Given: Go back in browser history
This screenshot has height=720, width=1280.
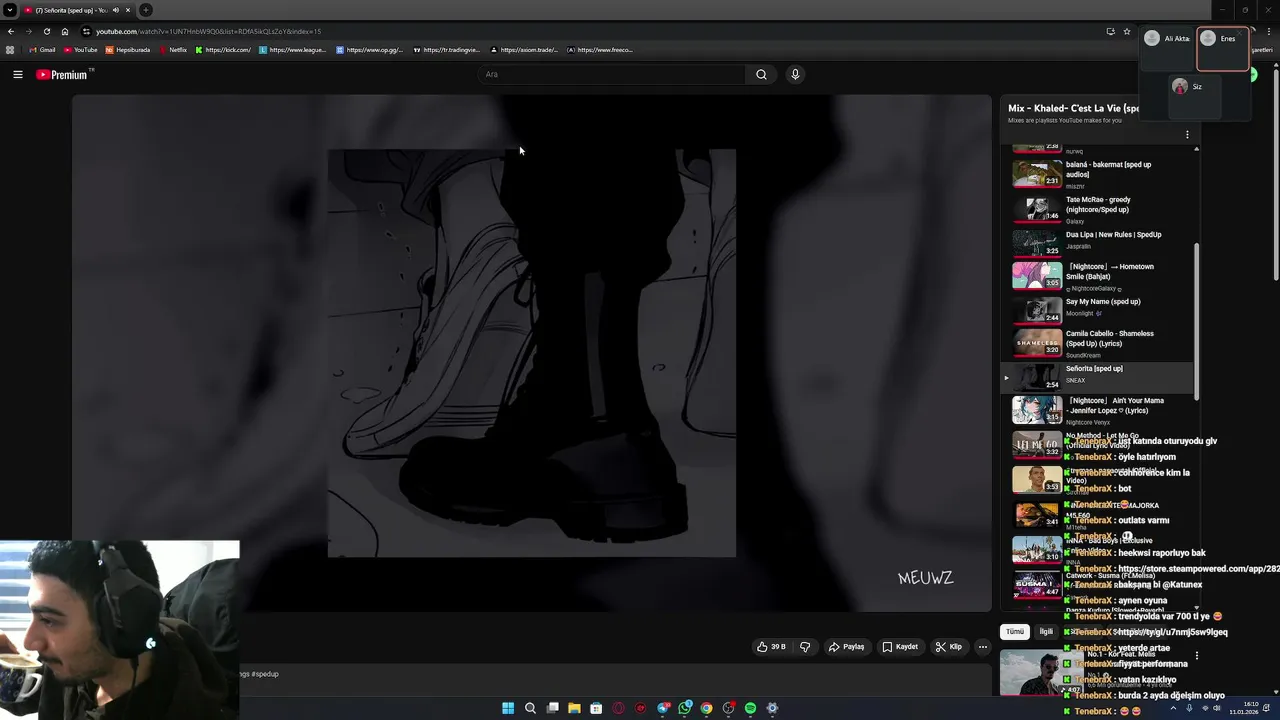Looking at the screenshot, I should [10, 31].
